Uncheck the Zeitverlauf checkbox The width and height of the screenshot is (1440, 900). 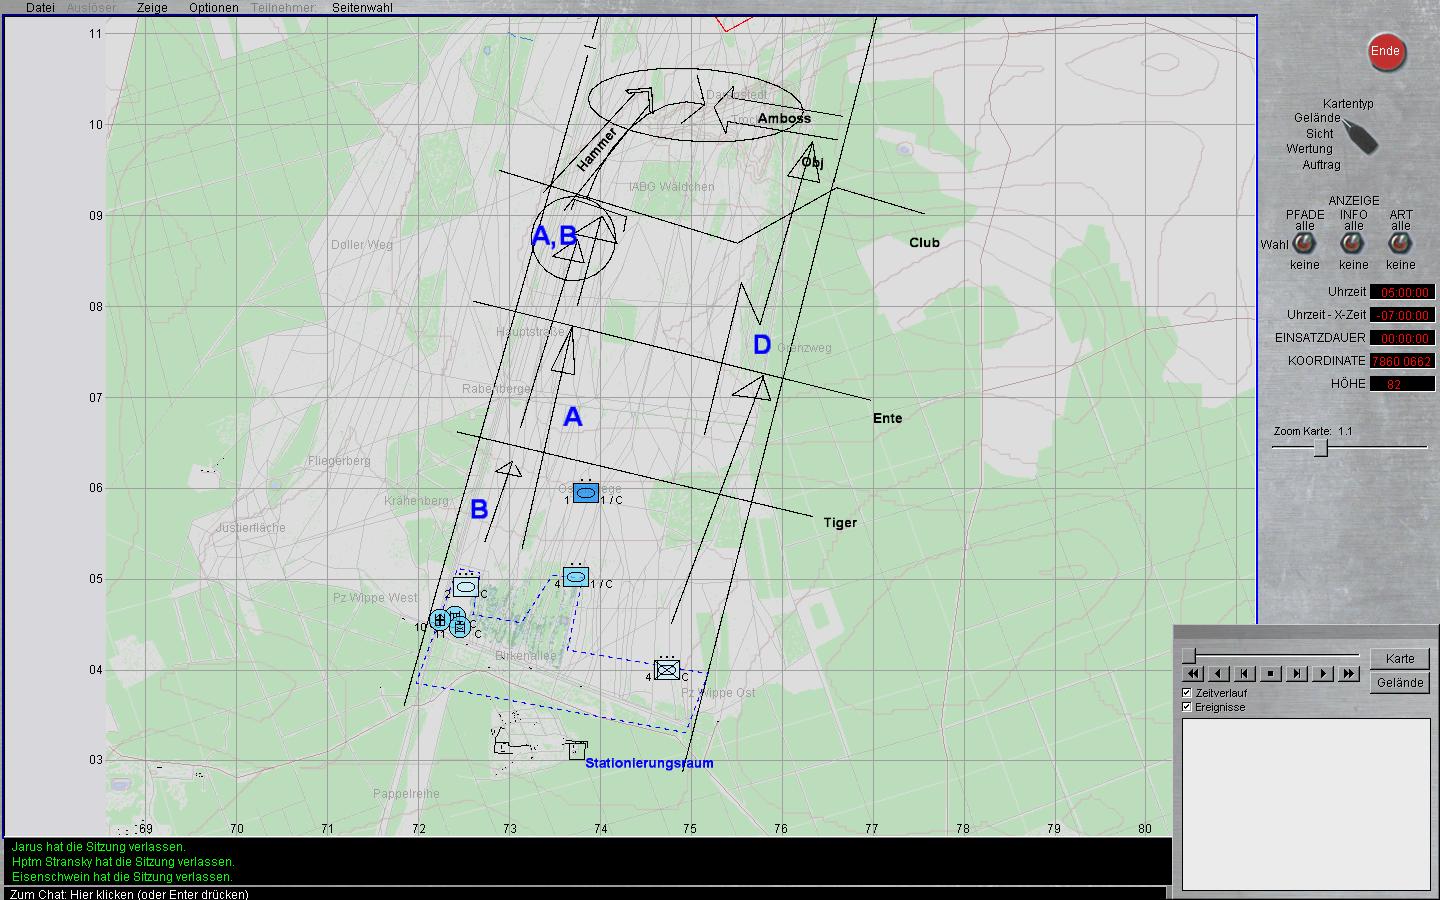(x=1187, y=693)
